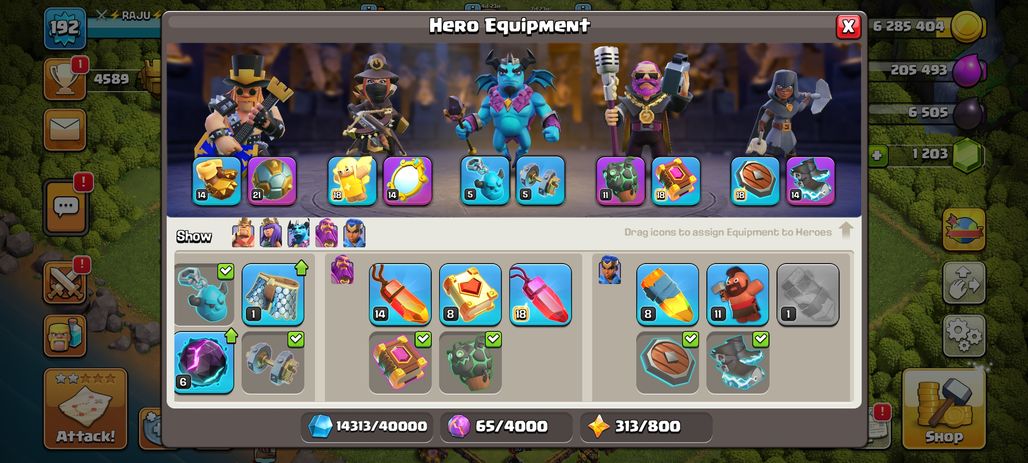The width and height of the screenshot is (1028, 463).
Task: Filter equipment by Barbarian King portrait
Action: (x=243, y=233)
